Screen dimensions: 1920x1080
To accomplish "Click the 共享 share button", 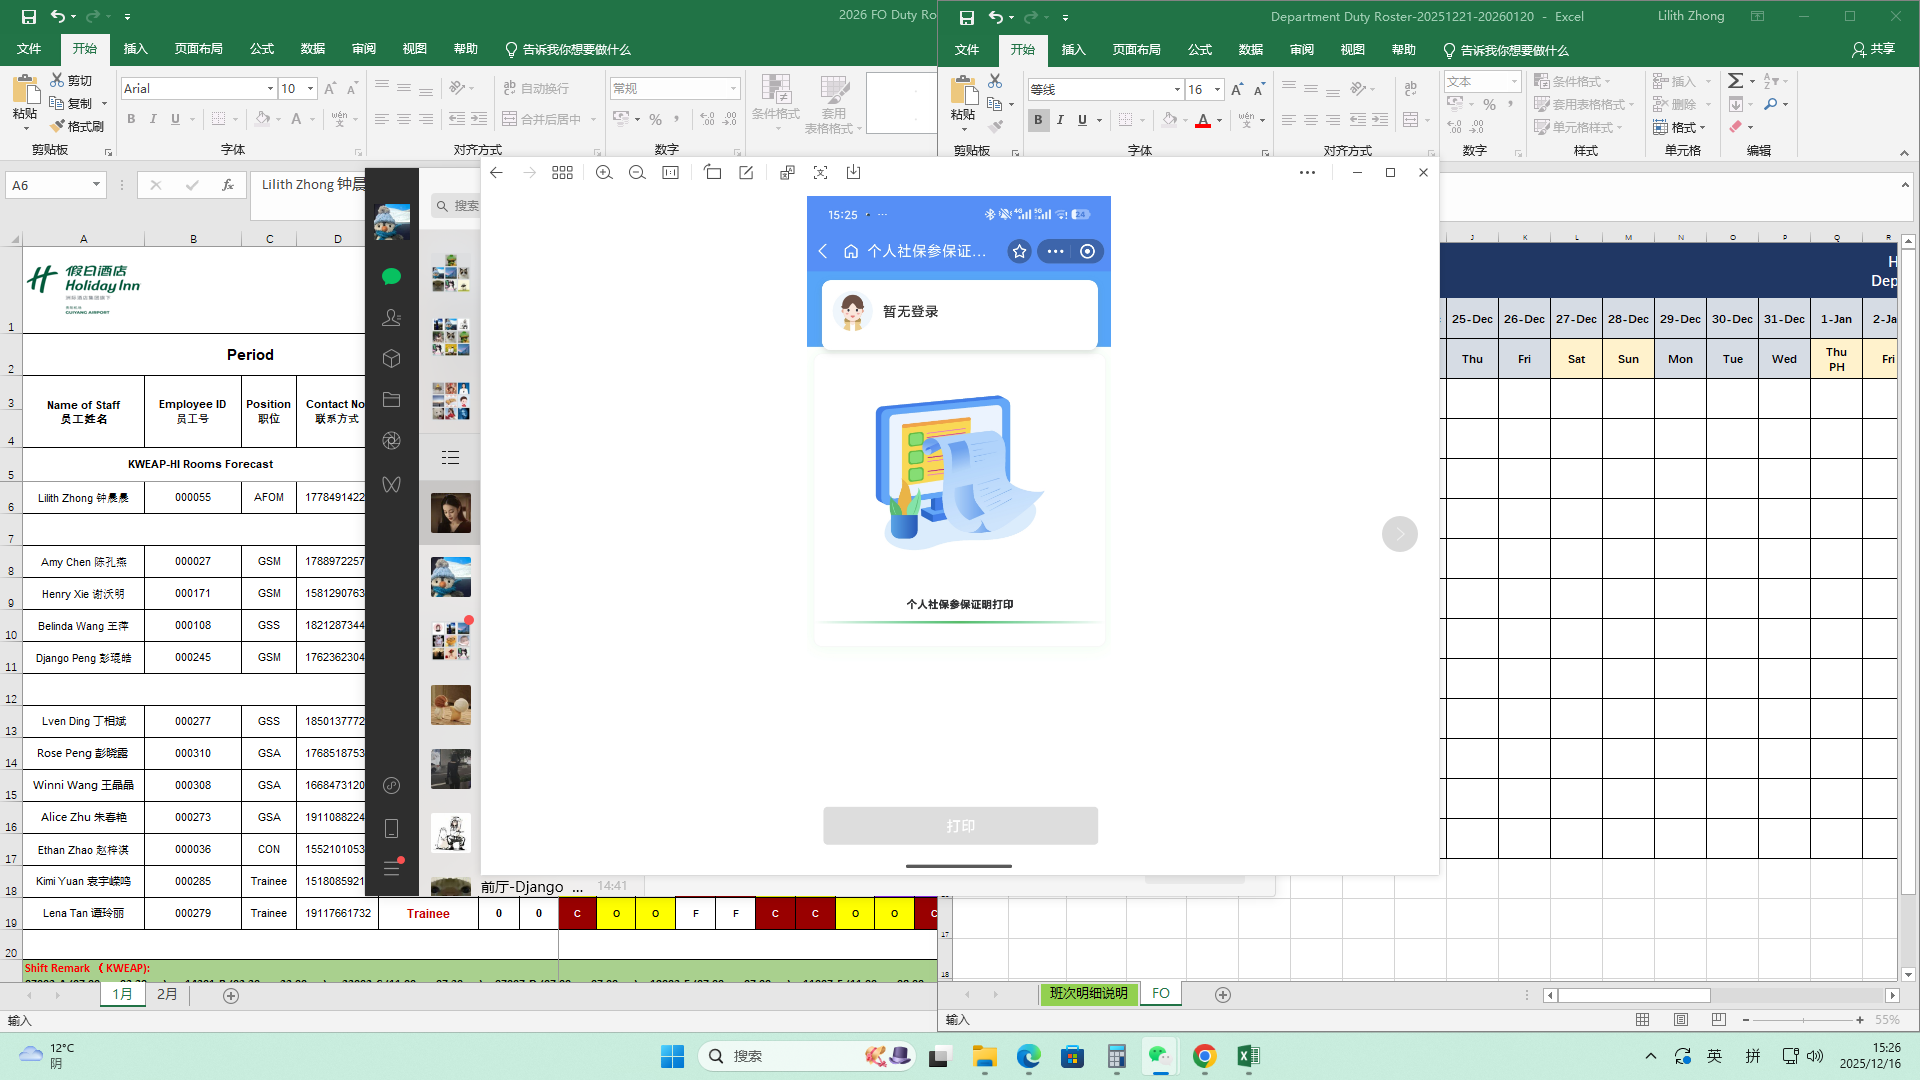I will coord(1874,49).
